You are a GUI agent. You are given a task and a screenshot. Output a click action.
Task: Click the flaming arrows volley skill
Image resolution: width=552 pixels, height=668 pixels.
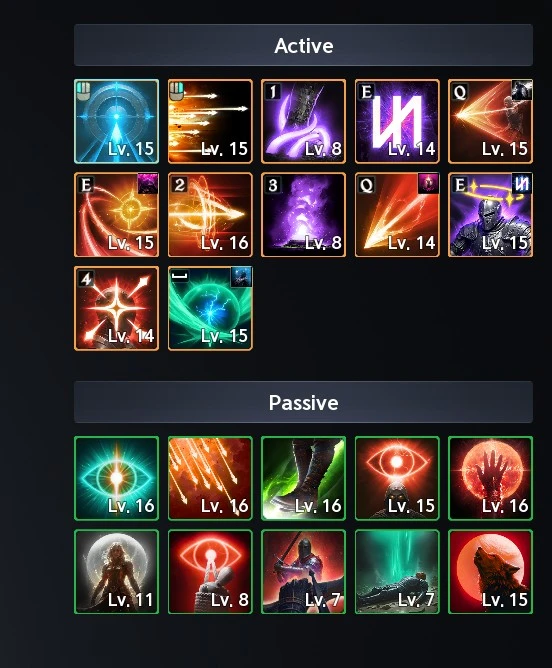pyautogui.click(x=210, y=121)
